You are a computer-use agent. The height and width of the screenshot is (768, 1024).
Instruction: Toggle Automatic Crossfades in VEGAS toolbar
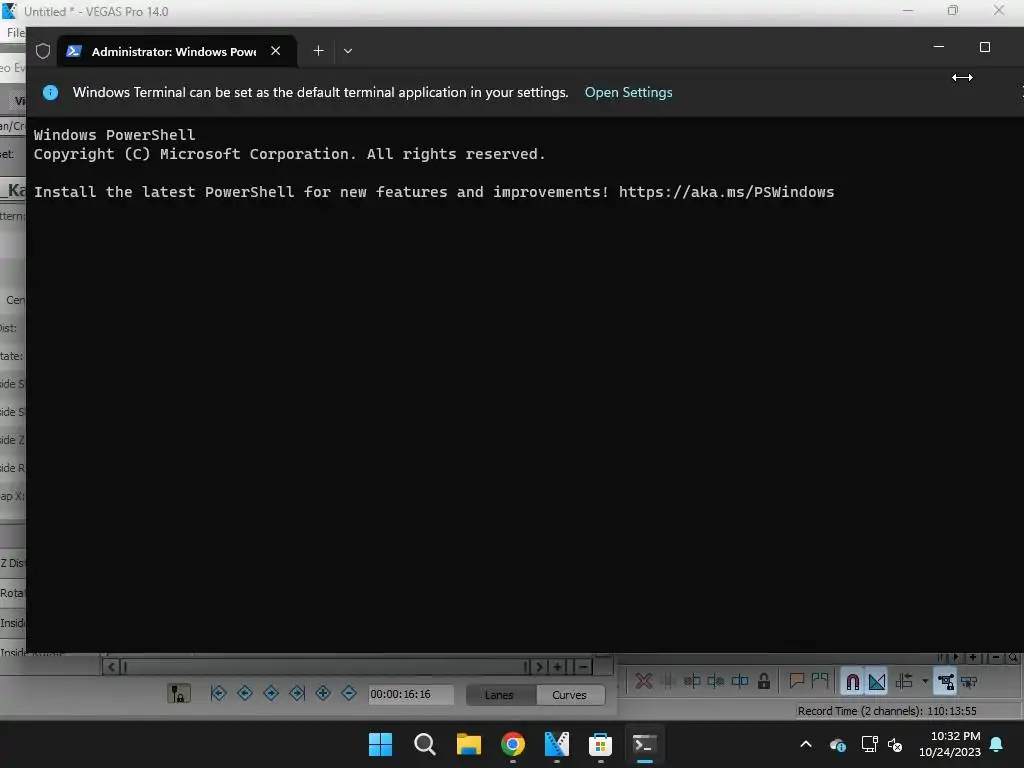click(x=877, y=682)
